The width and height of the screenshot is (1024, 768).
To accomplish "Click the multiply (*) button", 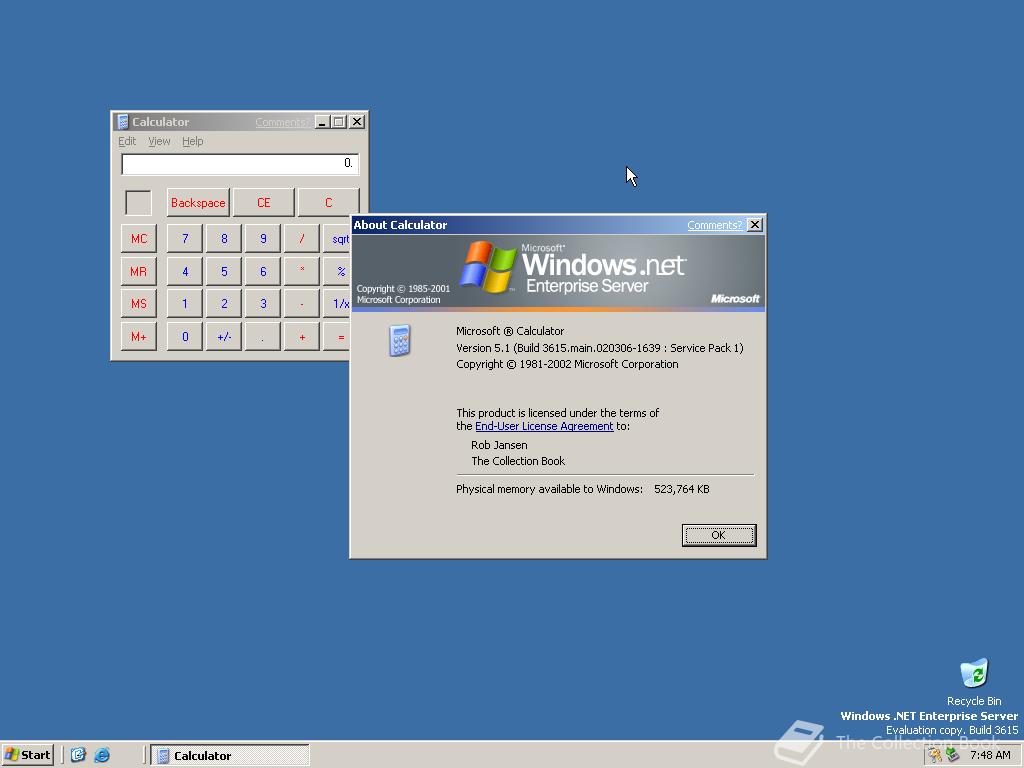I will (x=302, y=271).
